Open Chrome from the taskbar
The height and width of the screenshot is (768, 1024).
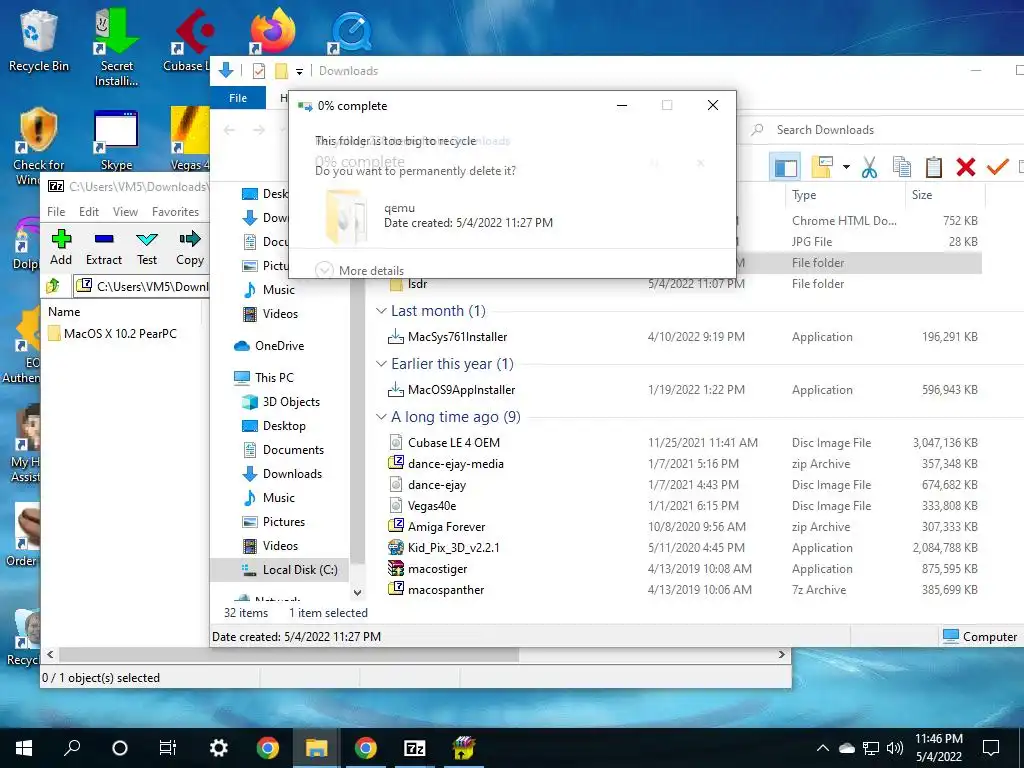(267, 748)
